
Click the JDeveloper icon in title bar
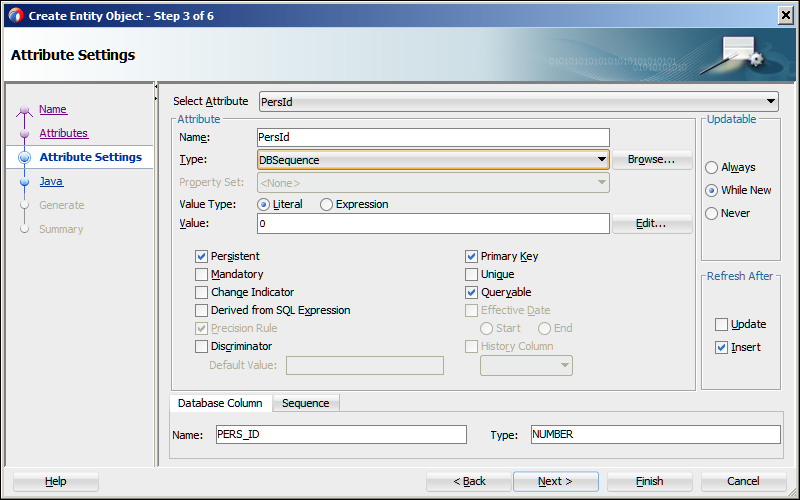click(x=15, y=16)
